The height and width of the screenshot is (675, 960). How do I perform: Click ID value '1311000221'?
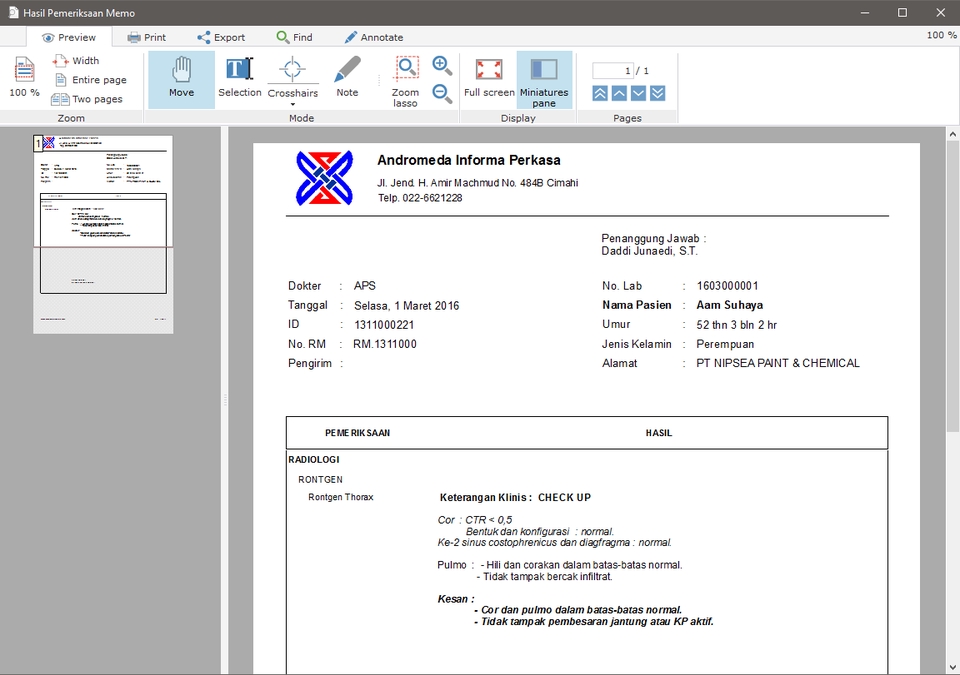point(384,325)
